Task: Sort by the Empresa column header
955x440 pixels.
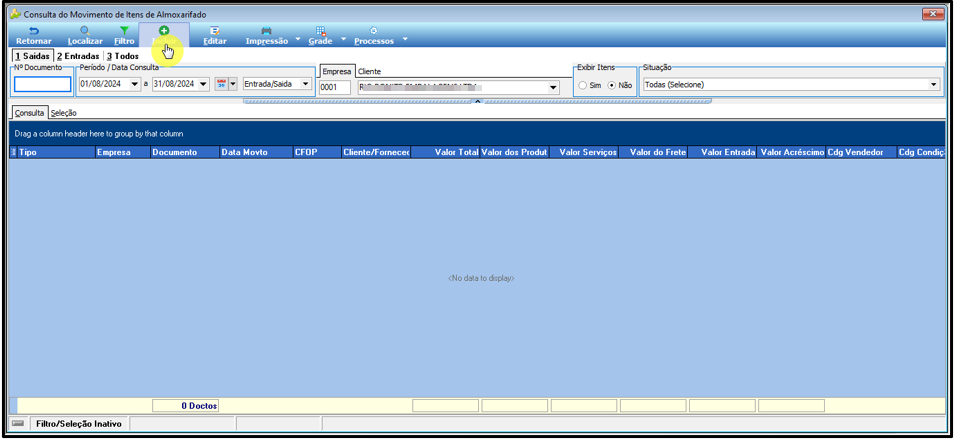Action: (122, 152)
